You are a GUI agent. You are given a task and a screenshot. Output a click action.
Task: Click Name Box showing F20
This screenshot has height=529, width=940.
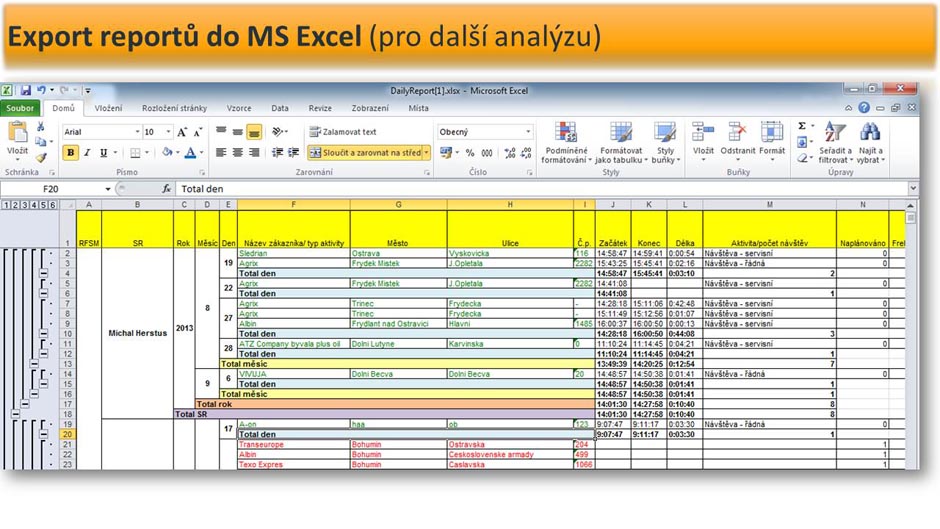point(52,189)
